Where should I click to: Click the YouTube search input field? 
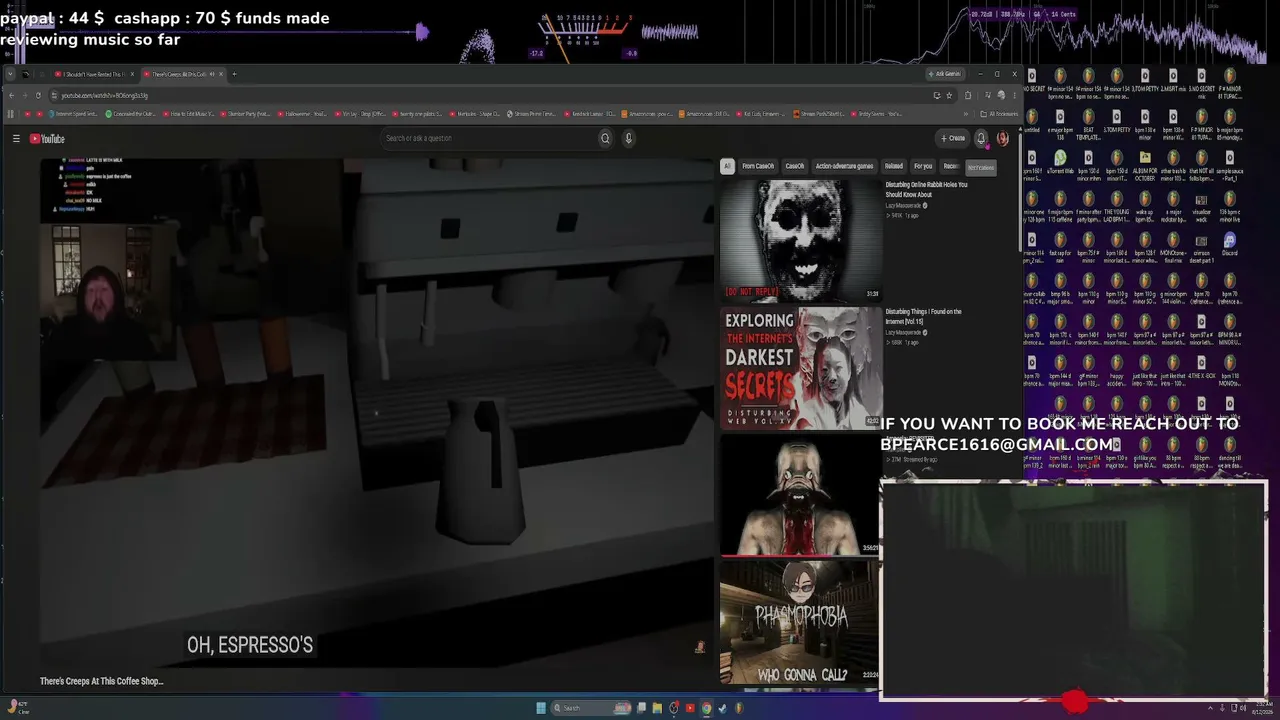488,138
